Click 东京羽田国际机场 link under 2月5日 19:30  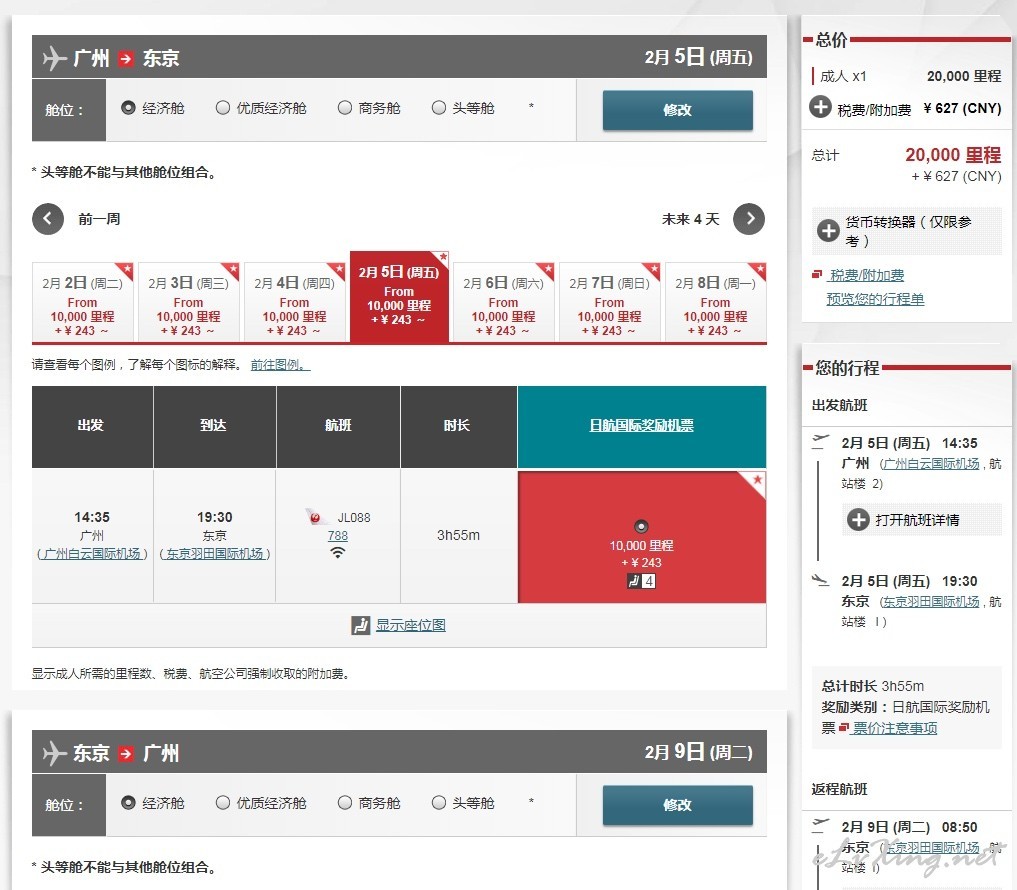point(931,602)
